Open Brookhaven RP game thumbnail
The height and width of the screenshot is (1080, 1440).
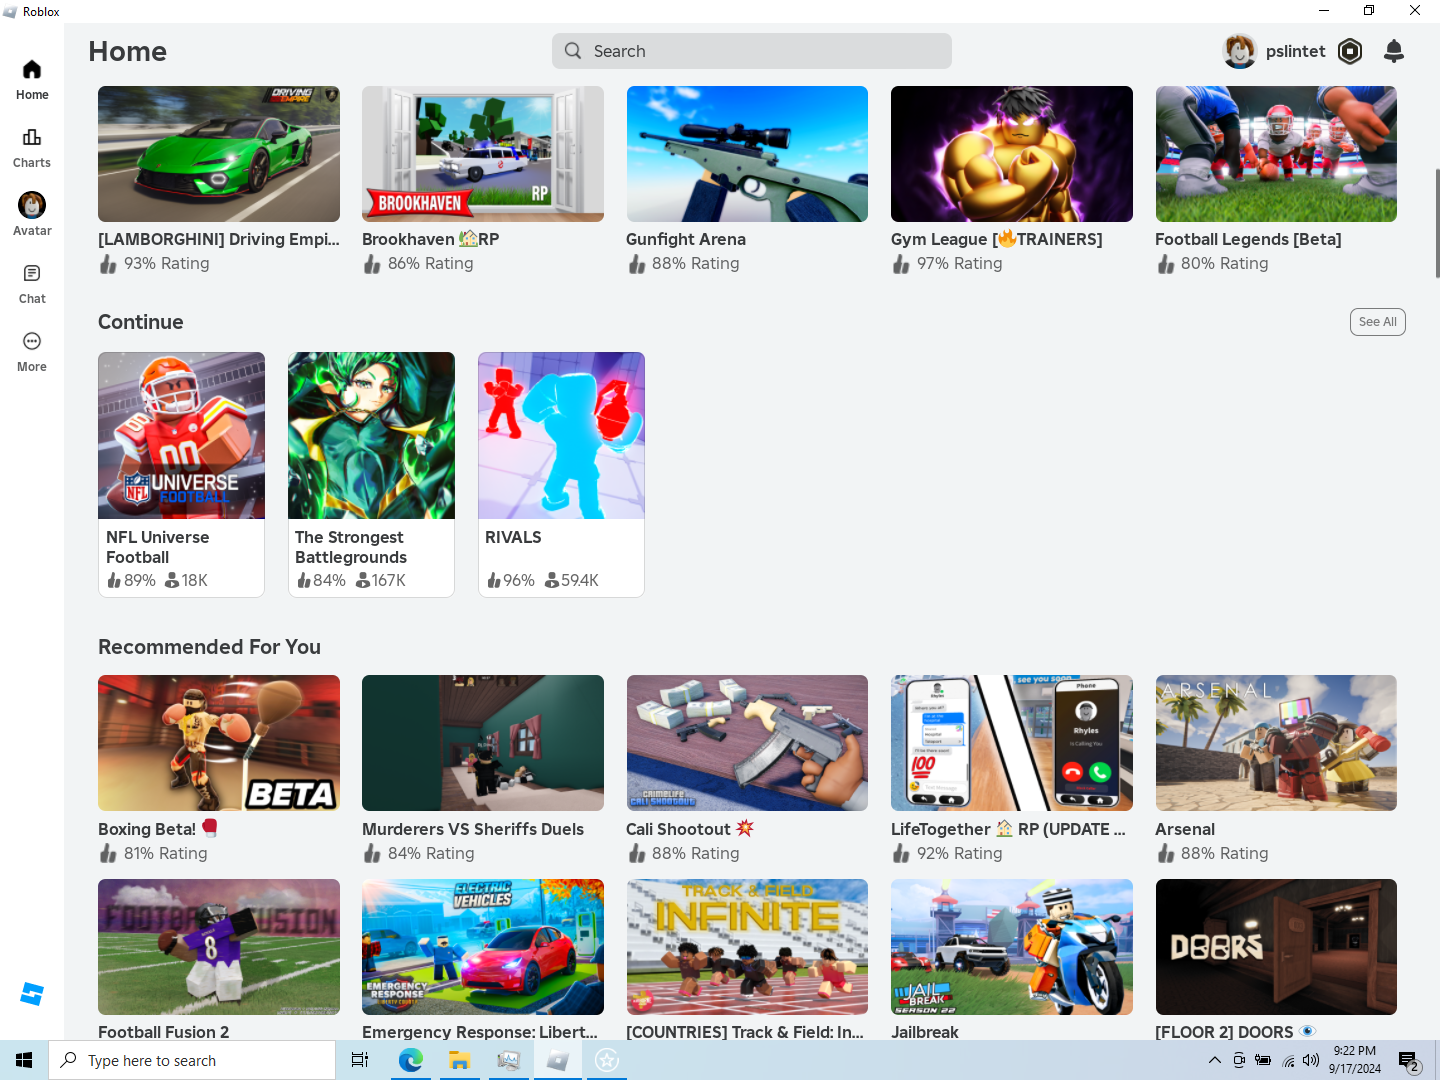point(483,154)
